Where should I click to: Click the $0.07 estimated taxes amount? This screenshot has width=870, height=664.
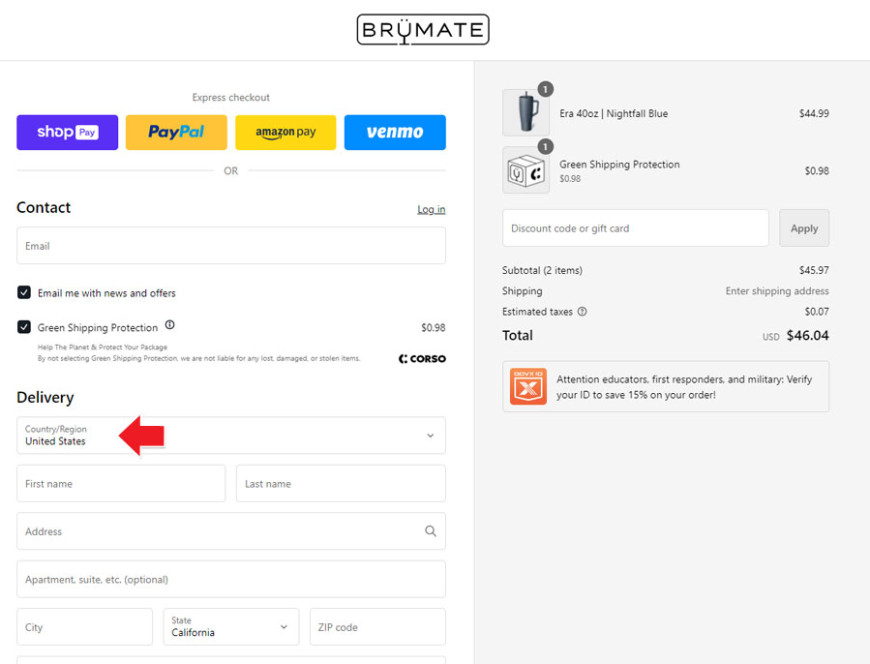[817, 312]
